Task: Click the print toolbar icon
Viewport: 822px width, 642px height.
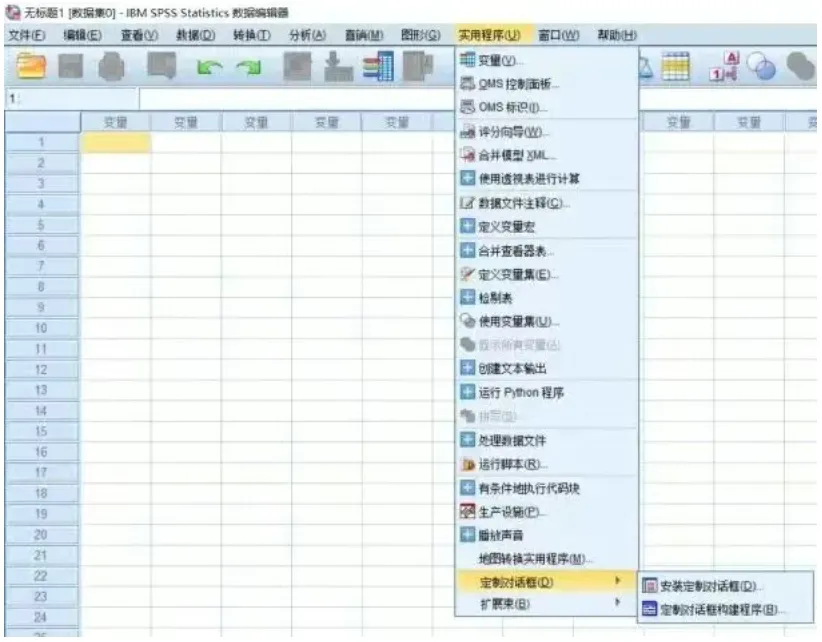Action: click(x=111, y=67)
